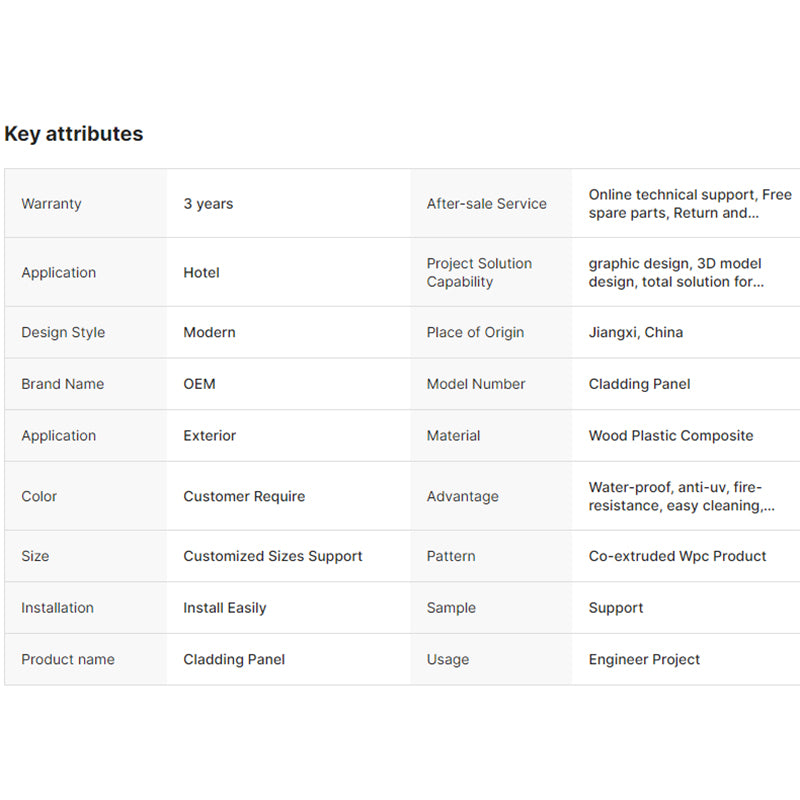Expand the truncated Water-proof advantage text
The height and width of the screenshot is (800, 800).
(x=681, y=497)
